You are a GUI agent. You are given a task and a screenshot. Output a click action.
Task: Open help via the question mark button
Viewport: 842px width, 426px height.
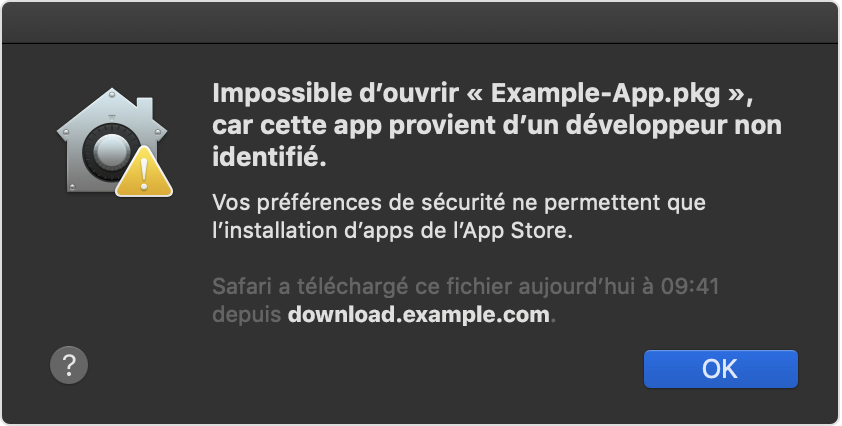tap(69, 365)
